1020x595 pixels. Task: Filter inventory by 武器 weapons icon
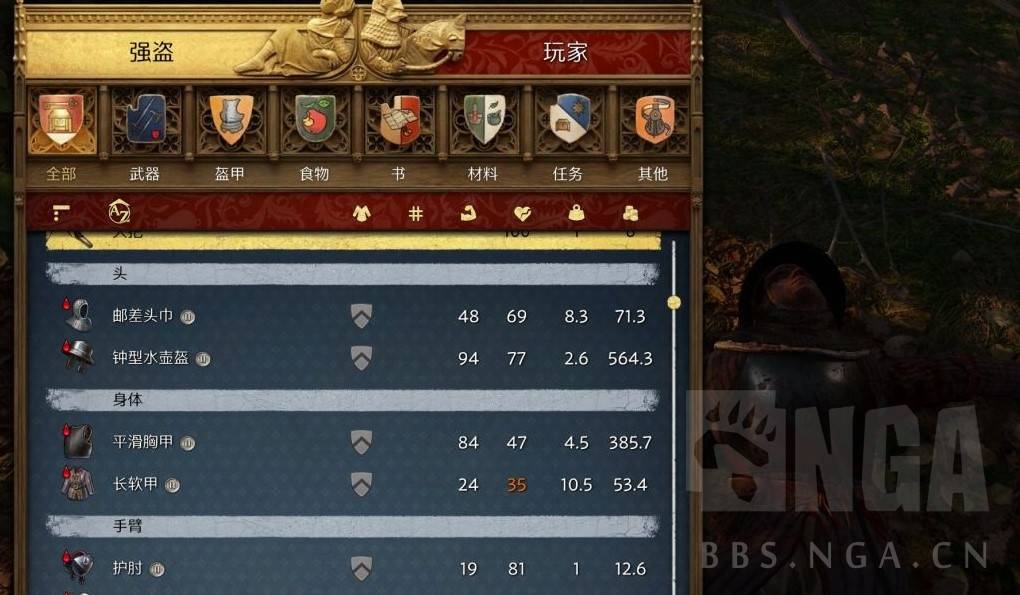146,120
